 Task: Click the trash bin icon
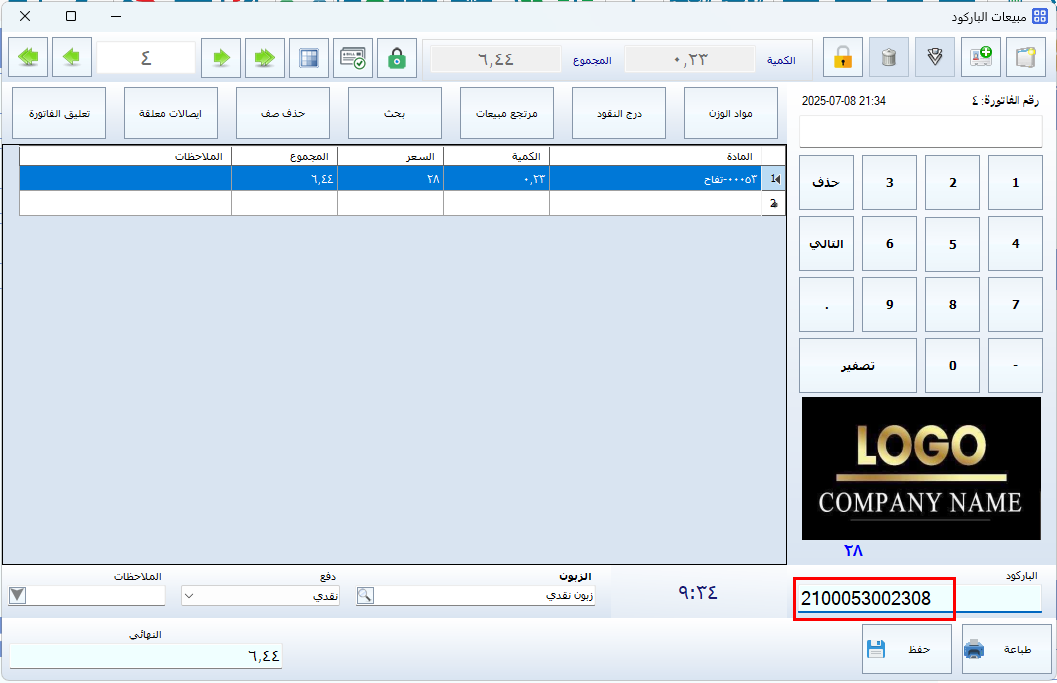pyautogui.click(x=888, y=58)
